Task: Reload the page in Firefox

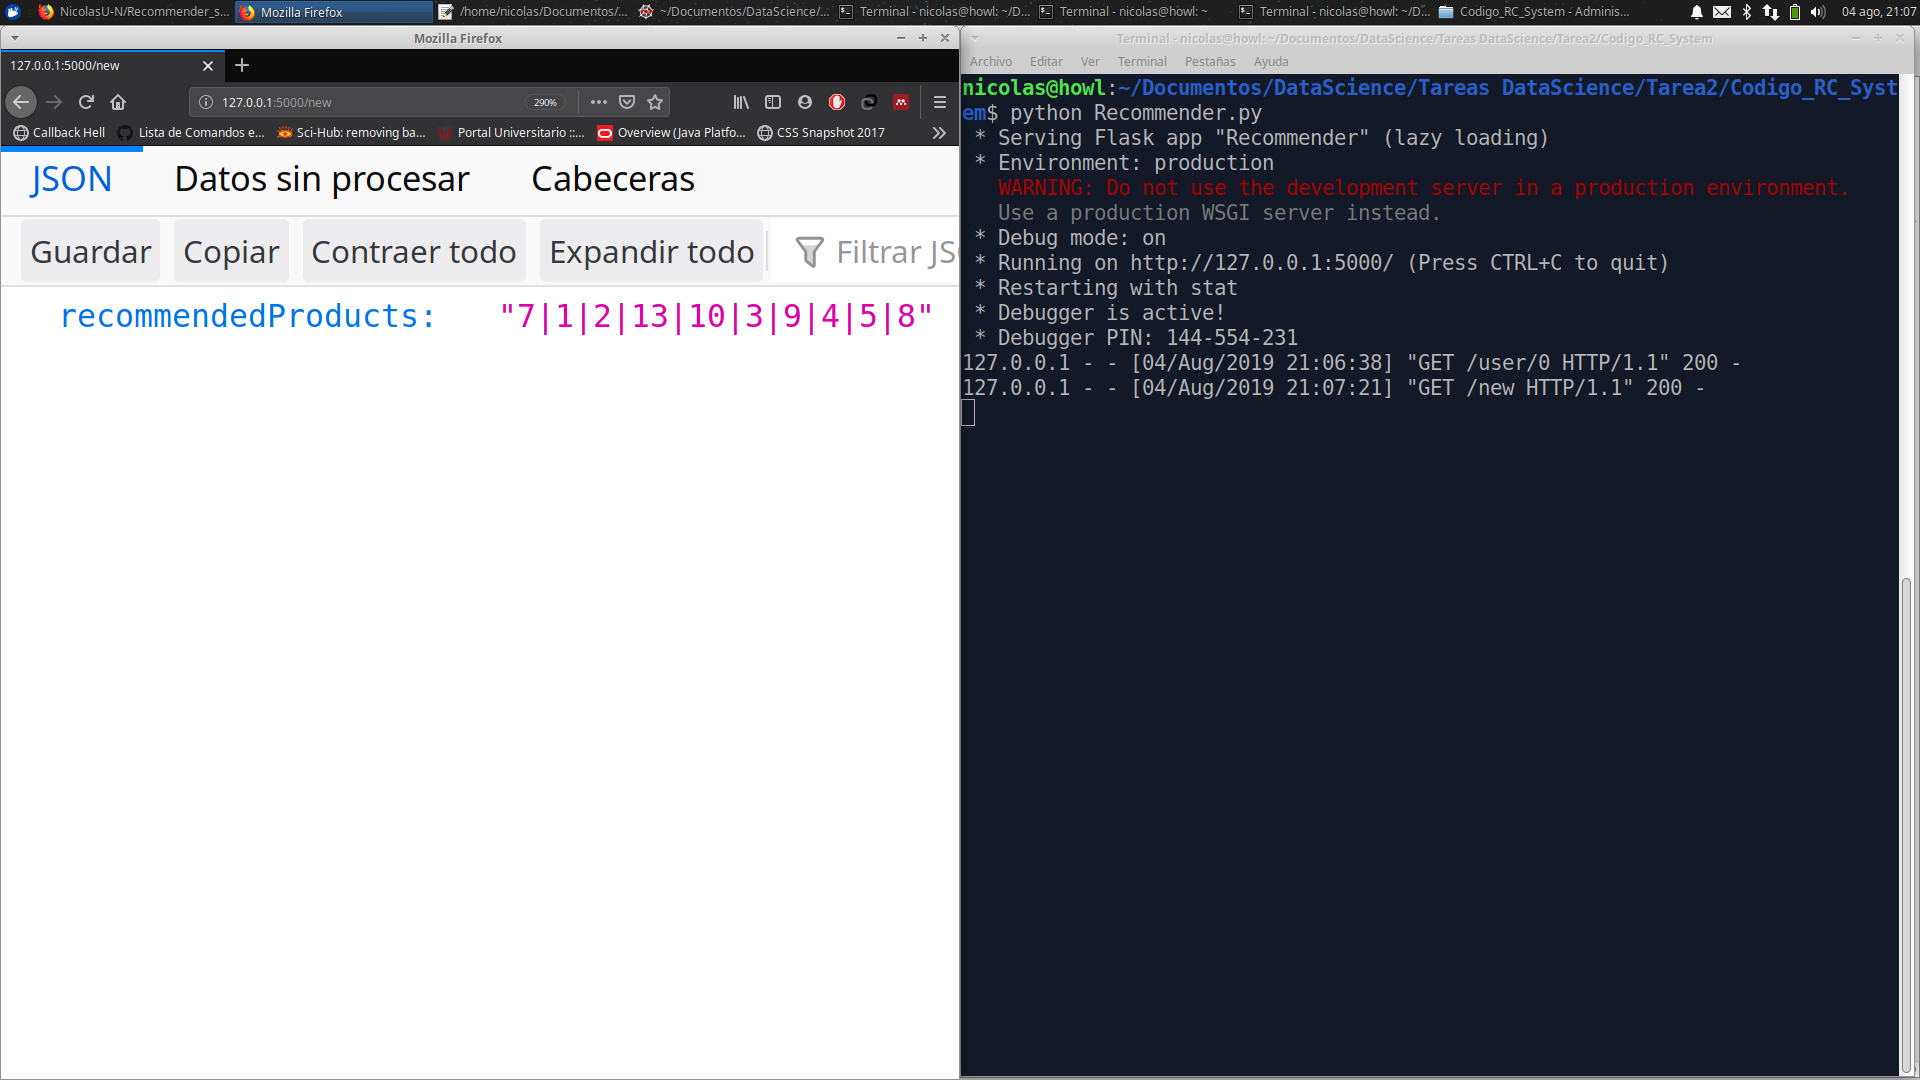Action: [86, 102]
